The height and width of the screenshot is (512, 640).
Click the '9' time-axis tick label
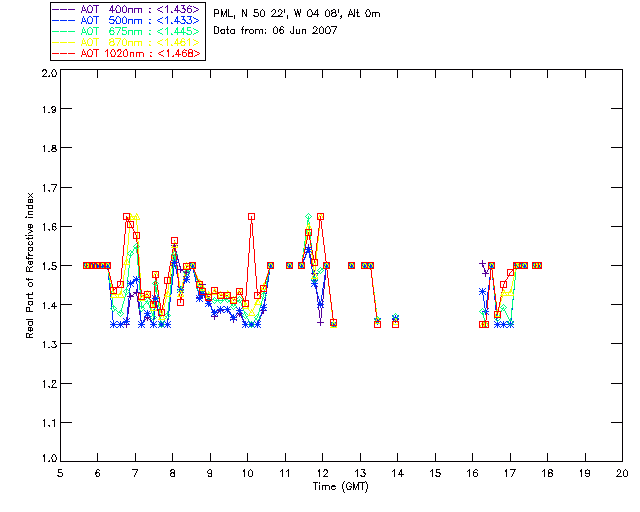click(210, 473)
